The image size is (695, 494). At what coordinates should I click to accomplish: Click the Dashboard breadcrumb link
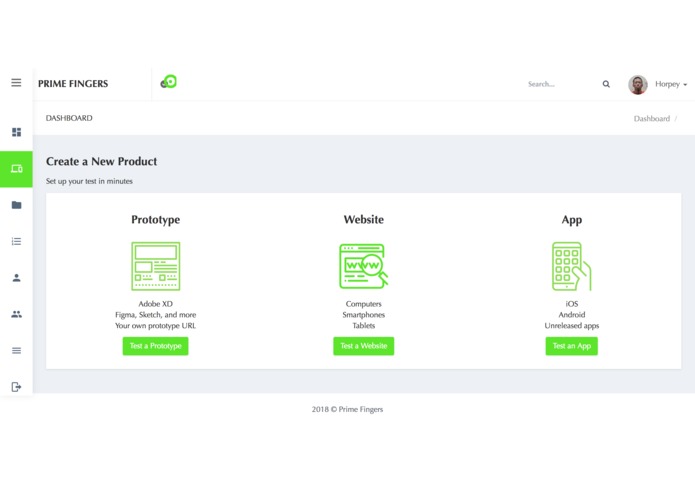(652, 119)
